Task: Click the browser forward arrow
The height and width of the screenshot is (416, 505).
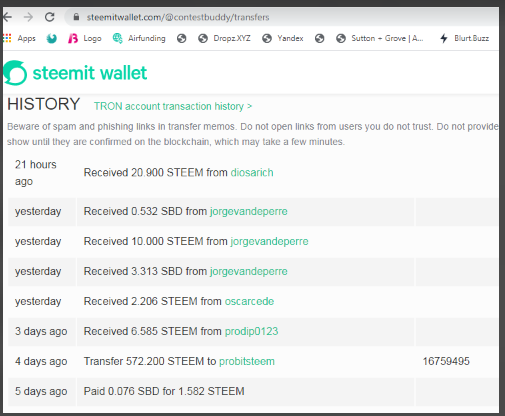Action: coord(29,17)
